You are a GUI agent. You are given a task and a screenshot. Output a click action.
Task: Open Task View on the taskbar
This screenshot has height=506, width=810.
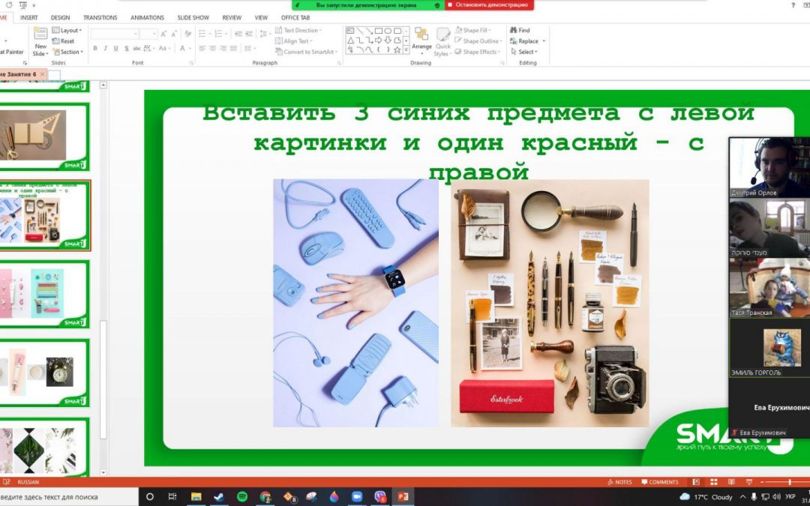click(x=173, y=497)
